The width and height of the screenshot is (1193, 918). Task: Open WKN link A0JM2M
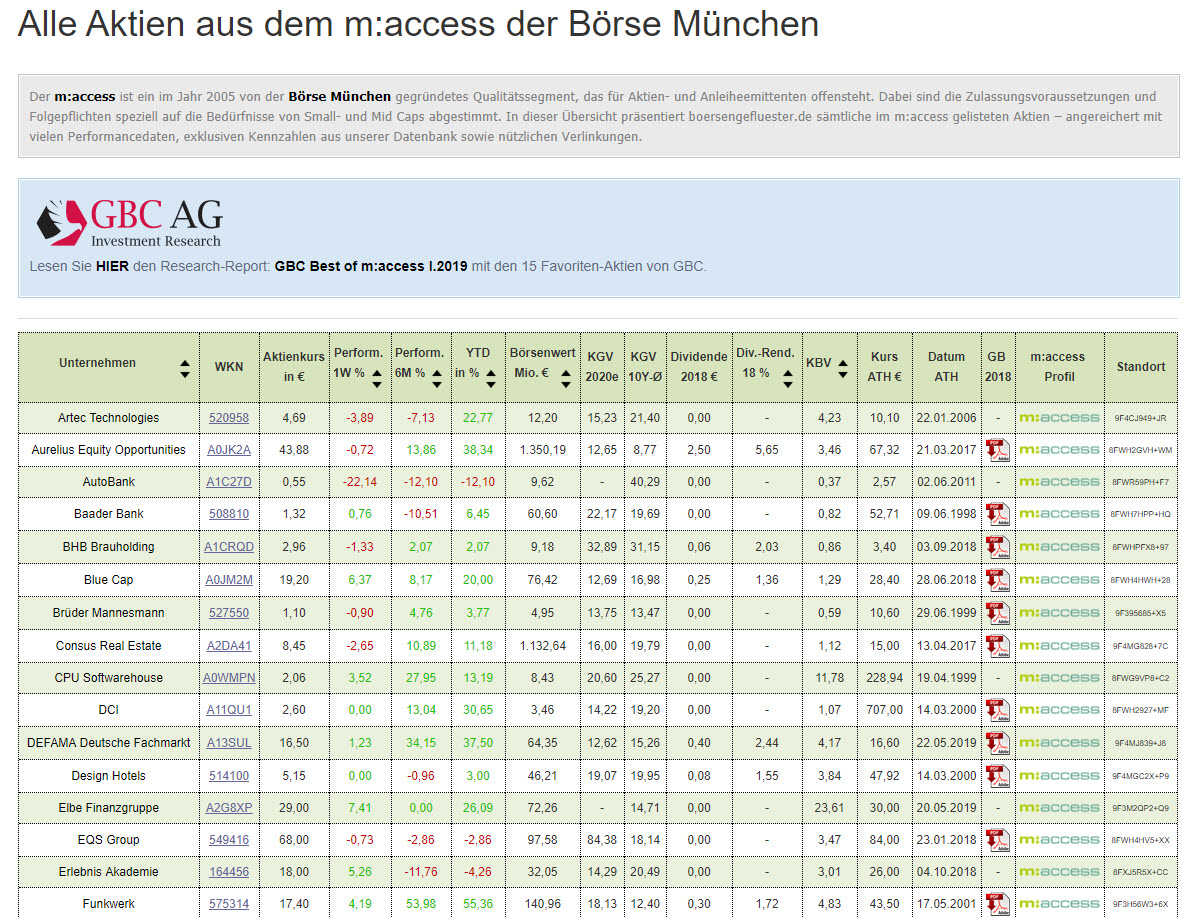[229, 580]
